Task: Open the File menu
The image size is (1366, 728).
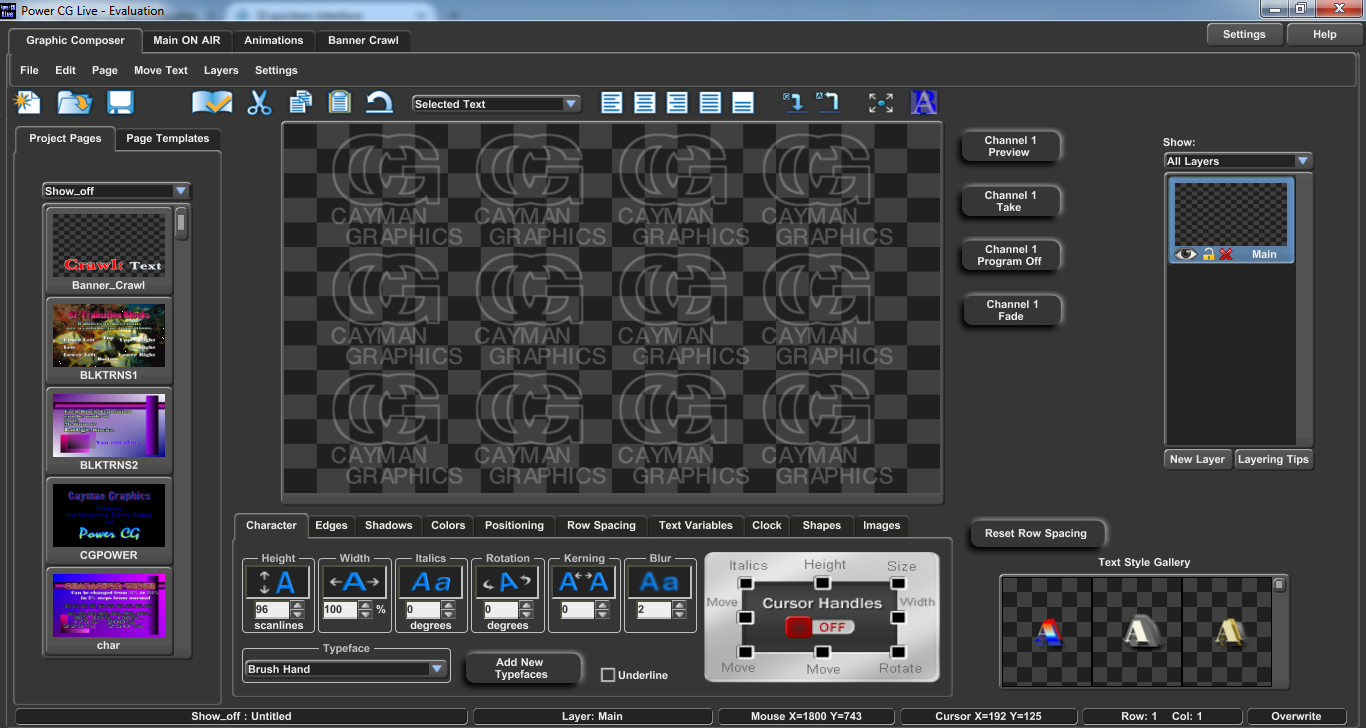Action: 29,70
